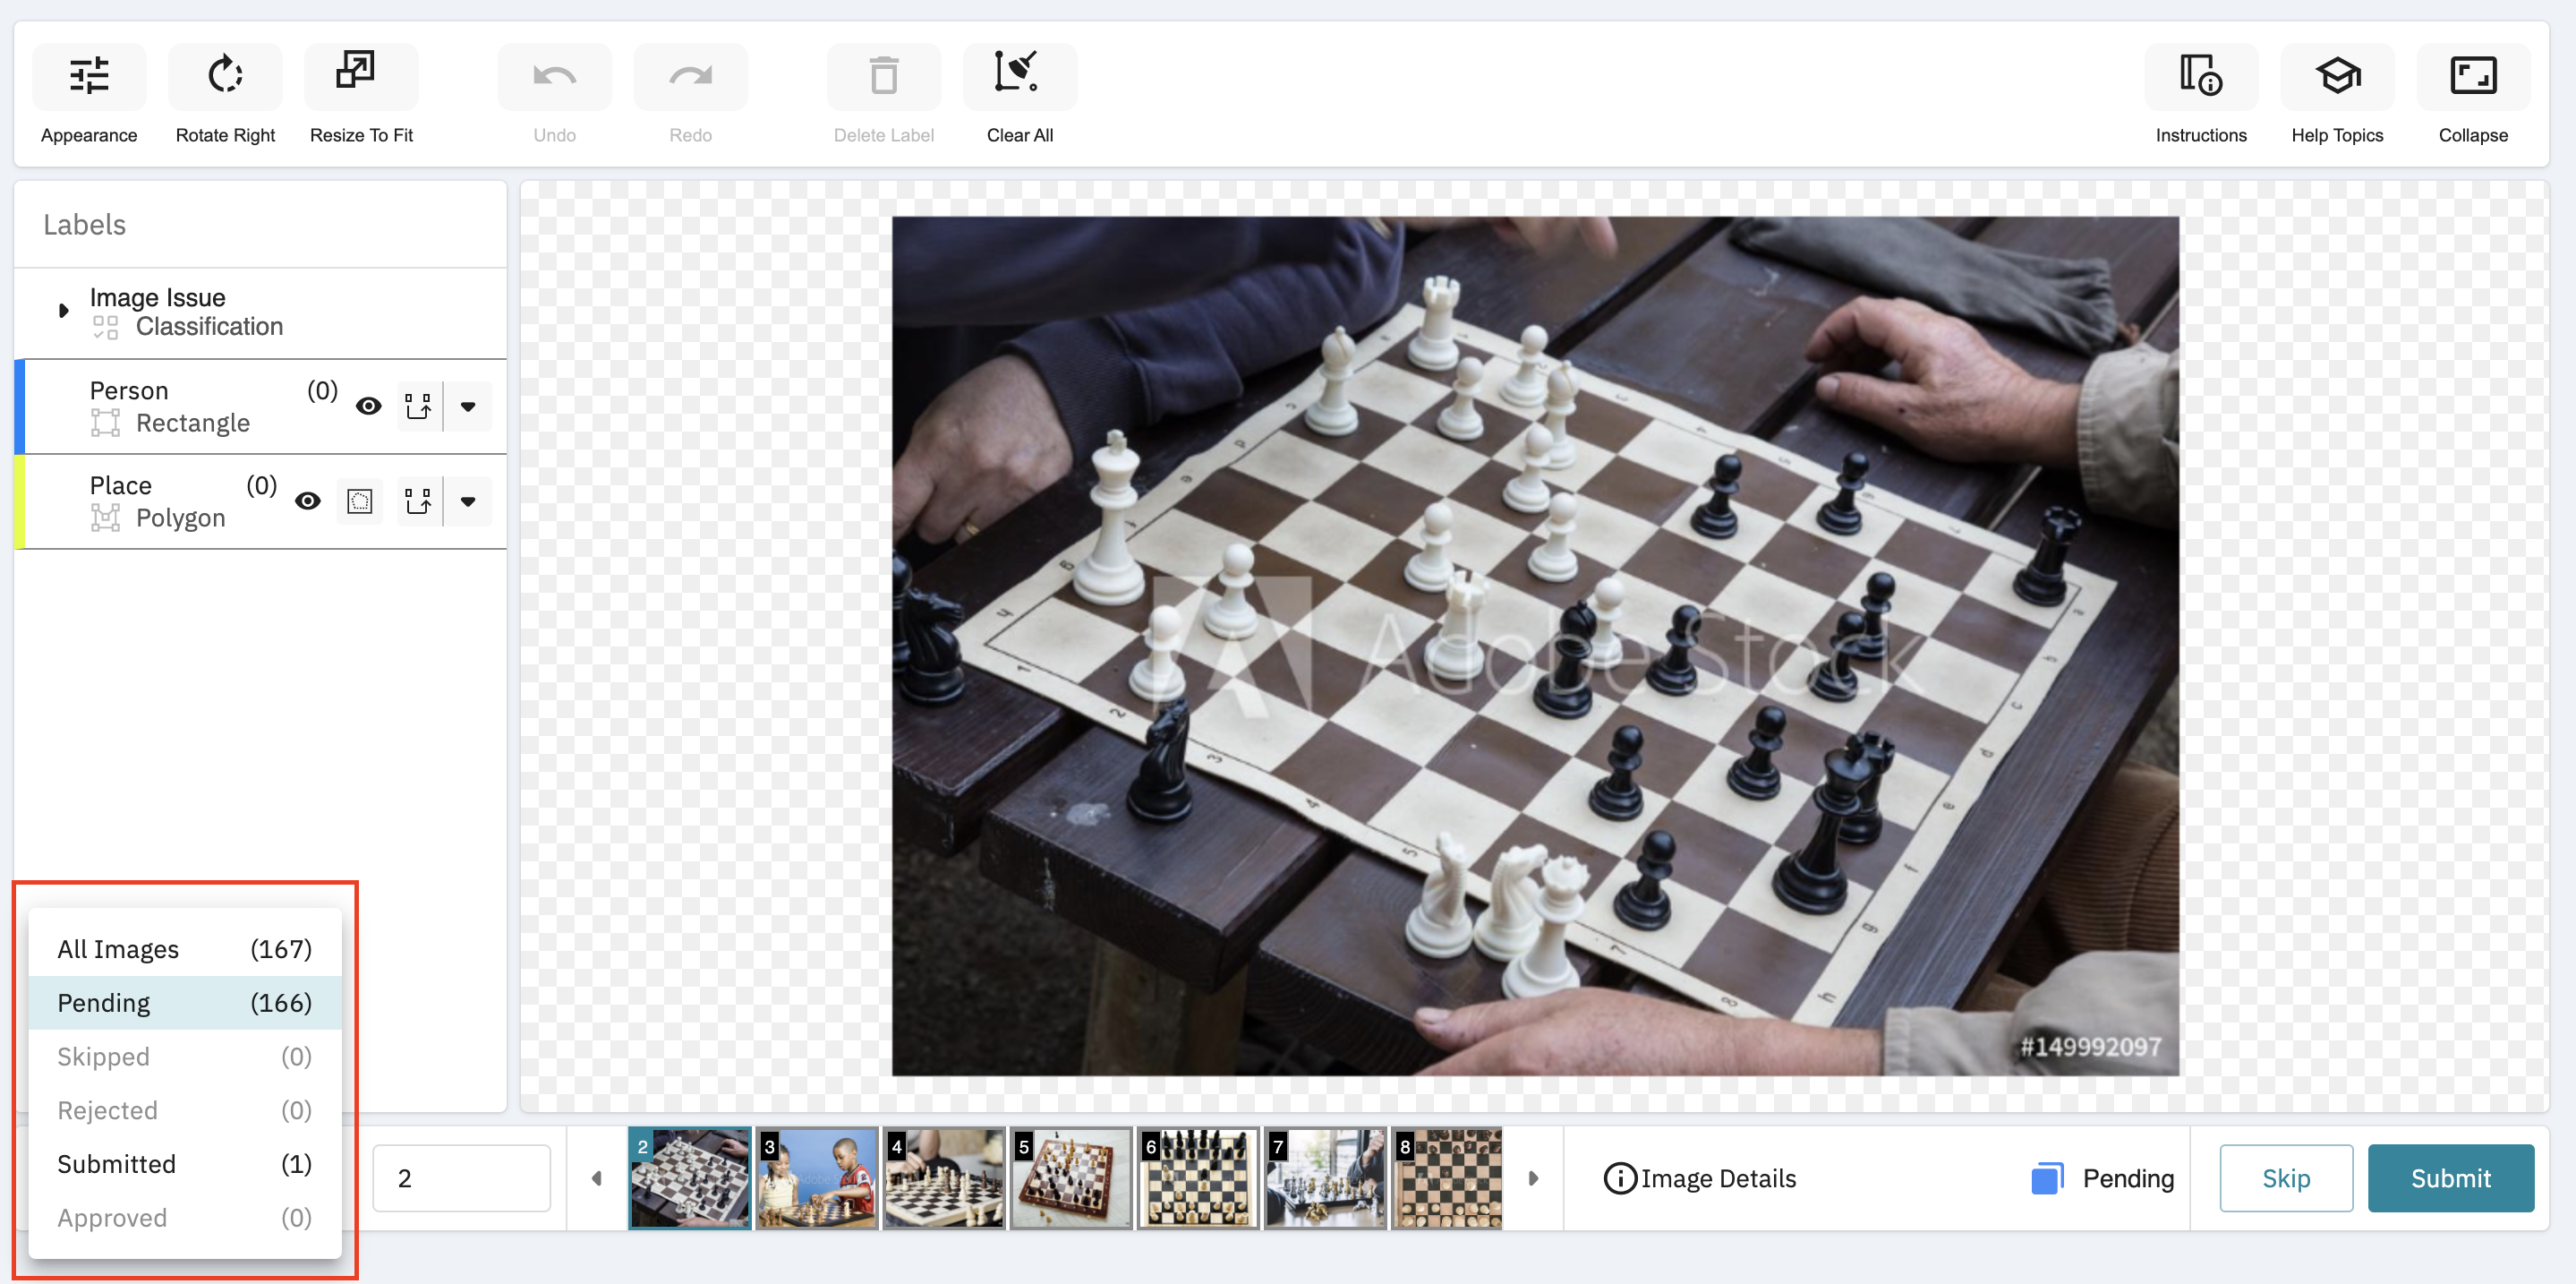Click the Redo arrow icon

[x=690, y=77]
